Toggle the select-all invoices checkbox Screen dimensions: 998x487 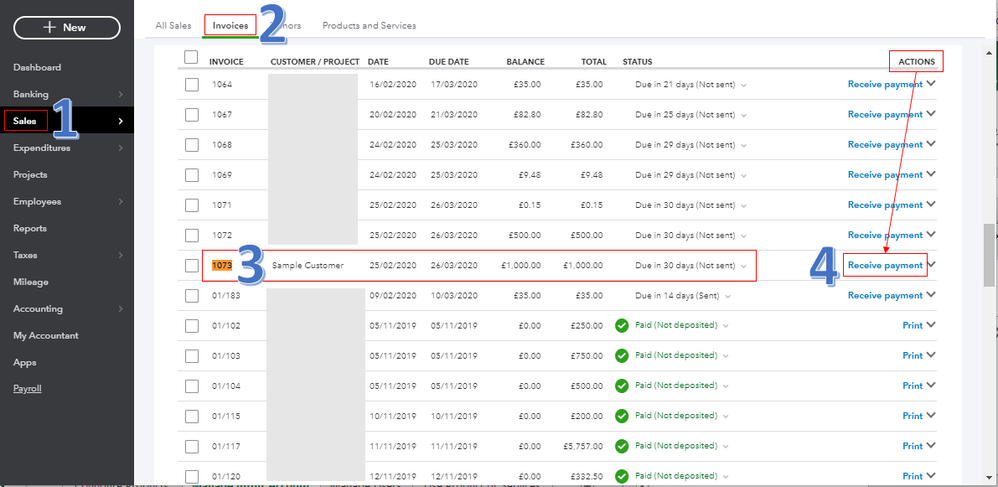[x=191, y=57]
